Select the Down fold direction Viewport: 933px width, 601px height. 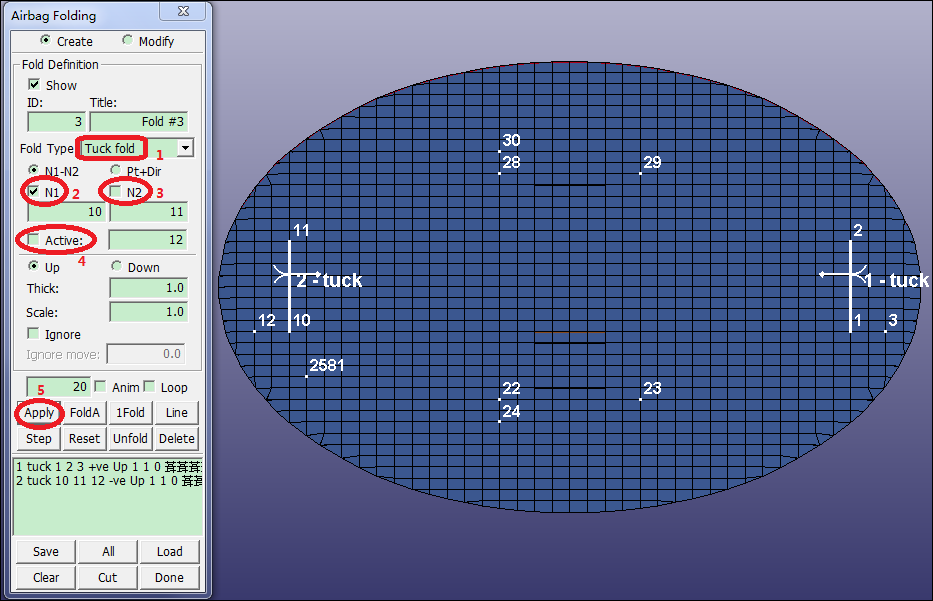(x=116, y=267)
